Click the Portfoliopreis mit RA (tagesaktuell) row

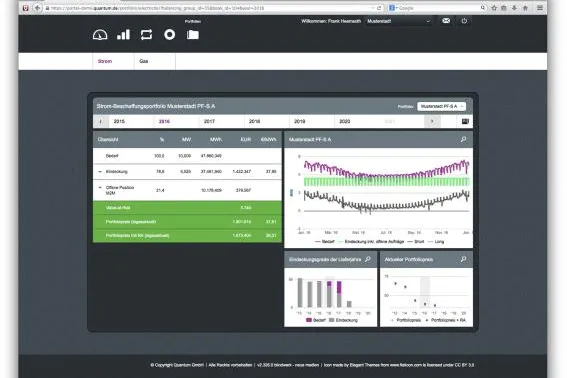point(187,235)
